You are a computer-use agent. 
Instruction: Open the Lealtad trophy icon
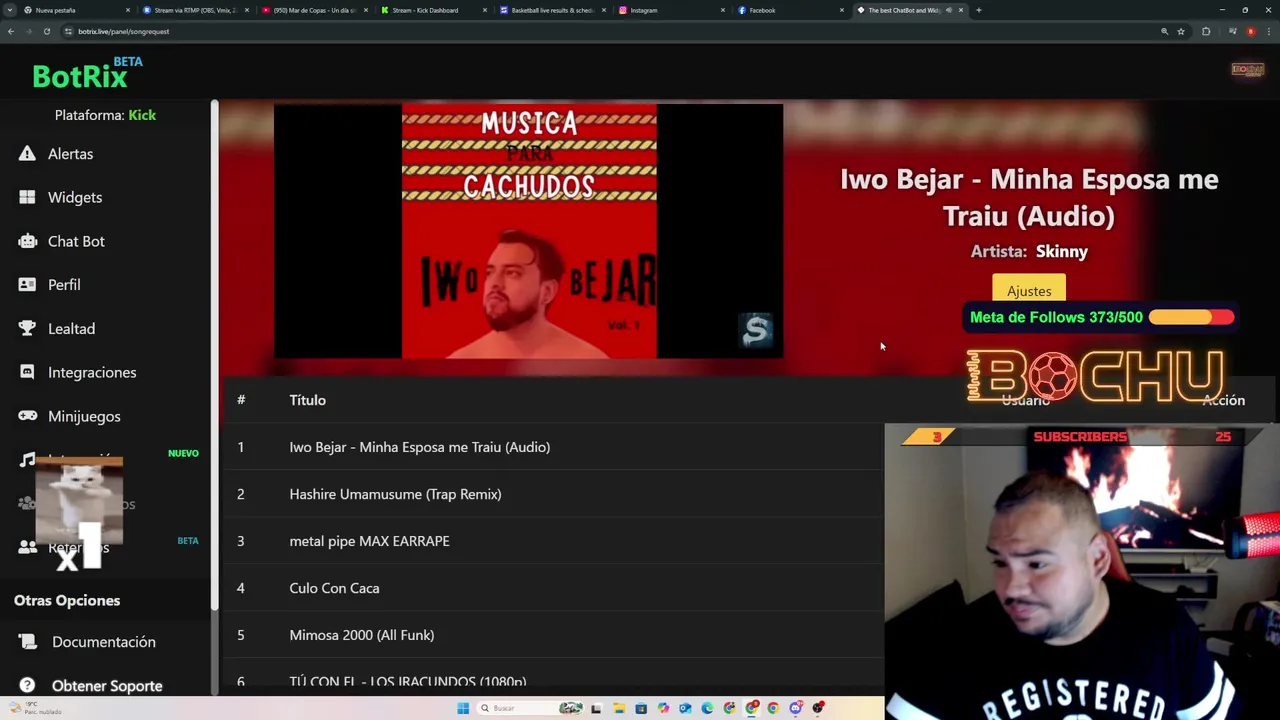point(27,328)
